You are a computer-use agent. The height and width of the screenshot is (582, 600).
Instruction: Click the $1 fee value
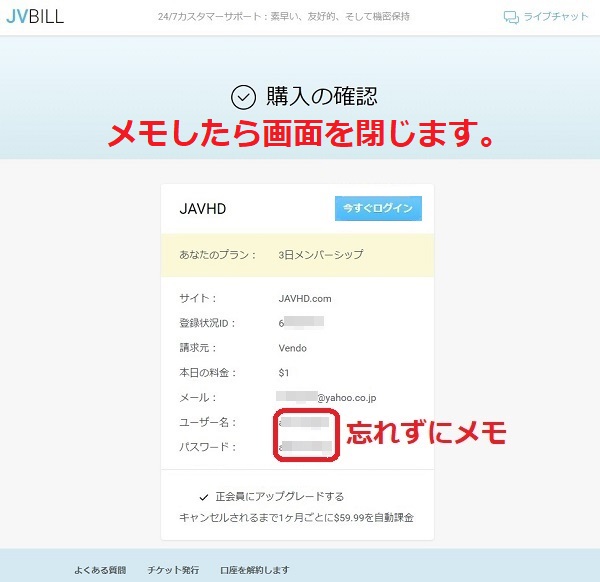(284, 373)
